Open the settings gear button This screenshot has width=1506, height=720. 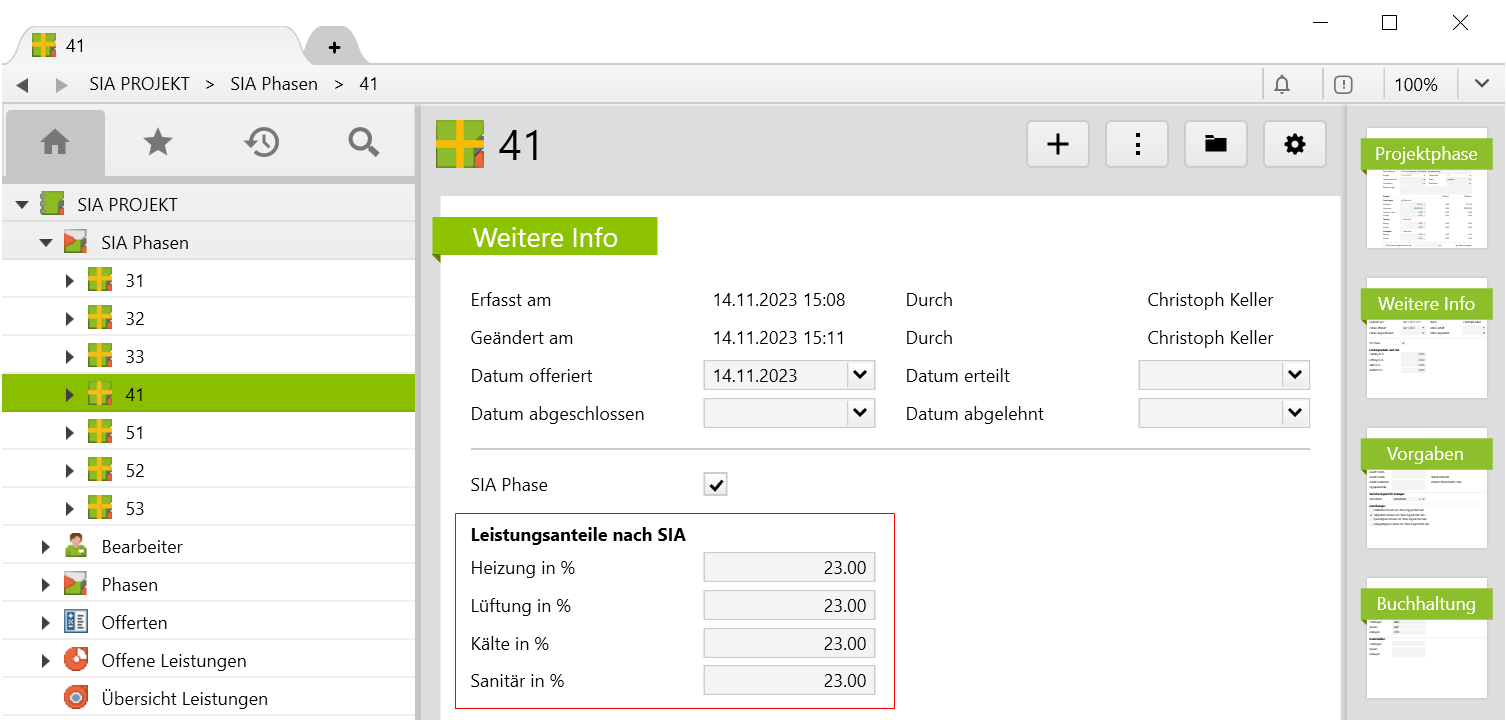pos(1295,145)
